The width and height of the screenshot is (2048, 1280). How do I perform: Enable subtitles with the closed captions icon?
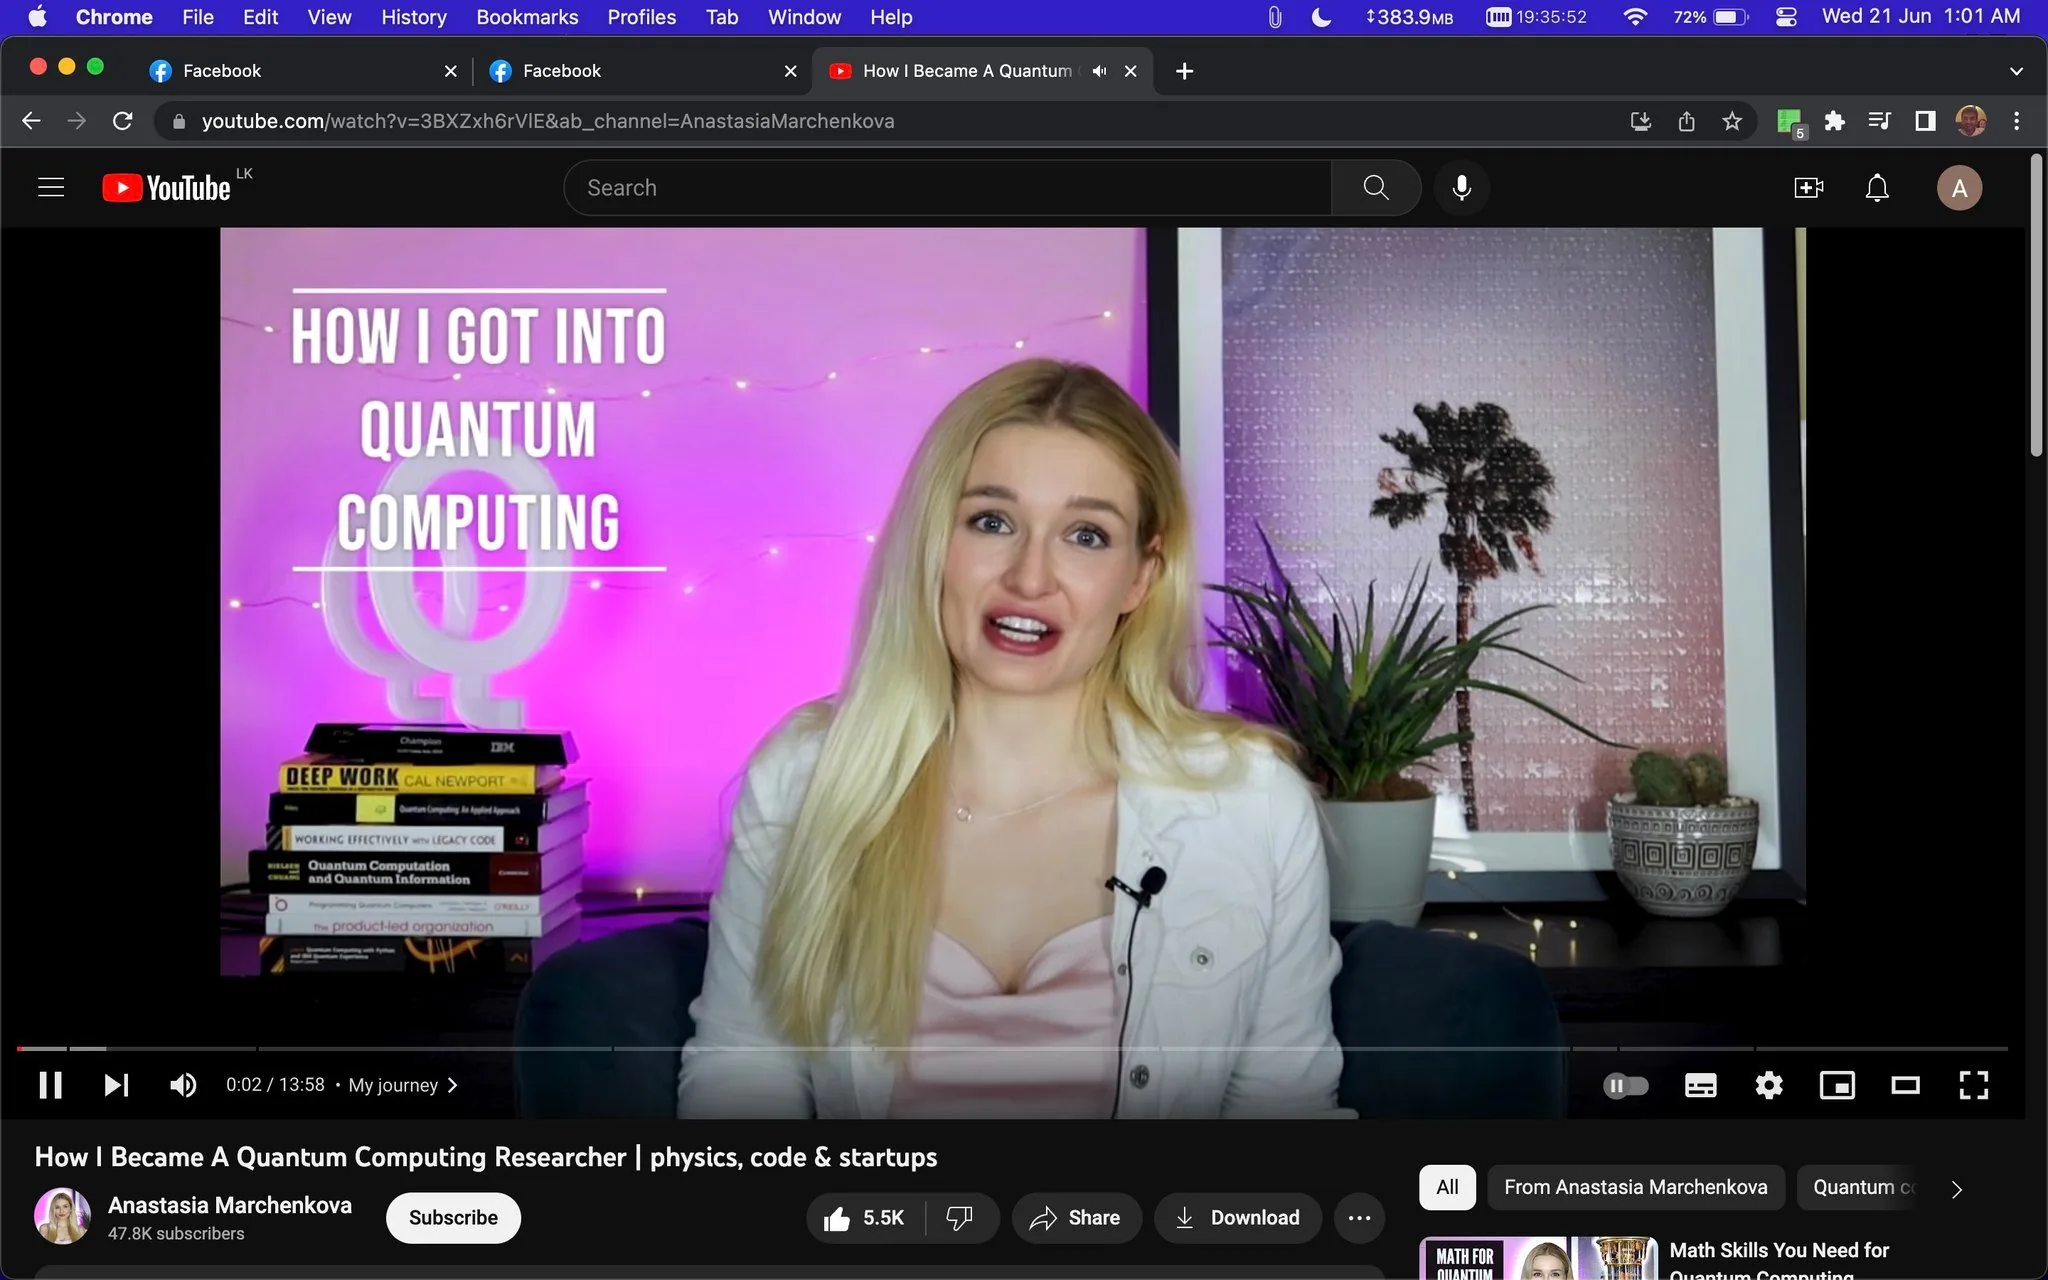coord(1700,1085)
